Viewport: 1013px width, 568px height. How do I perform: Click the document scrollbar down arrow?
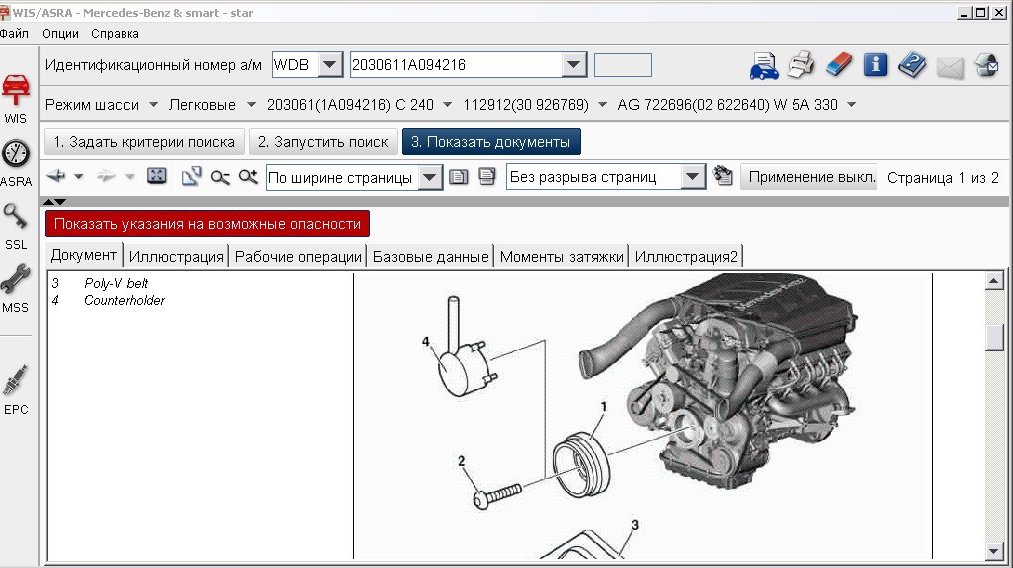point(994,551)
